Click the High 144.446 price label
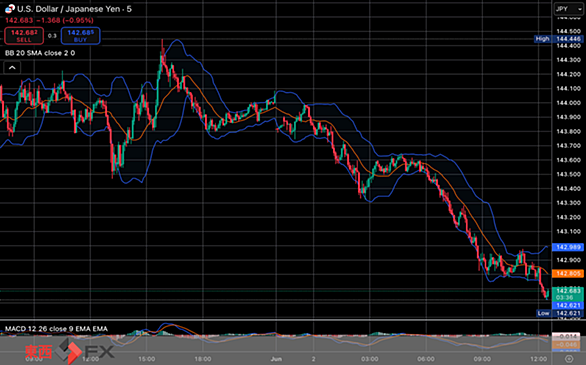 558,39
